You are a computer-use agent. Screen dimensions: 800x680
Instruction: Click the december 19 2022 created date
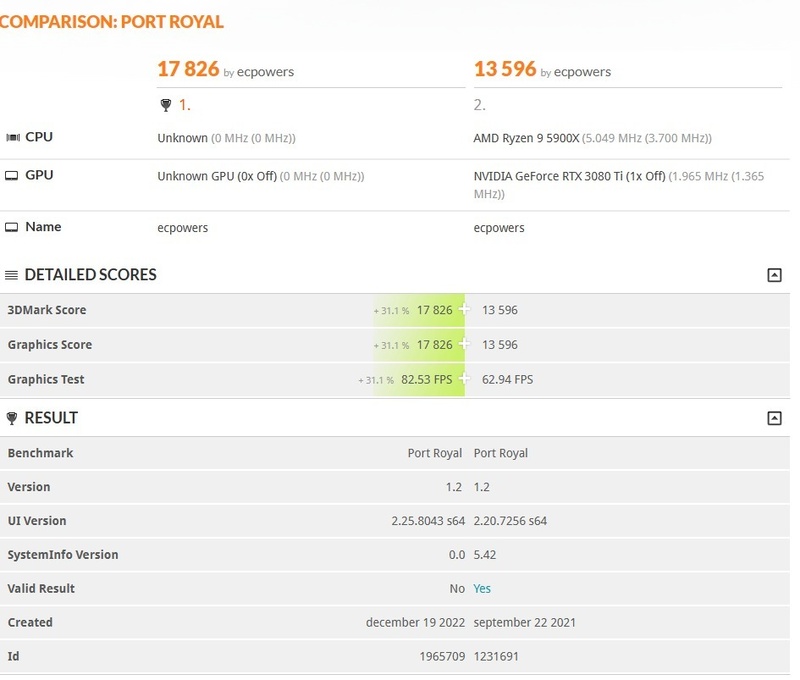[415, 622]
